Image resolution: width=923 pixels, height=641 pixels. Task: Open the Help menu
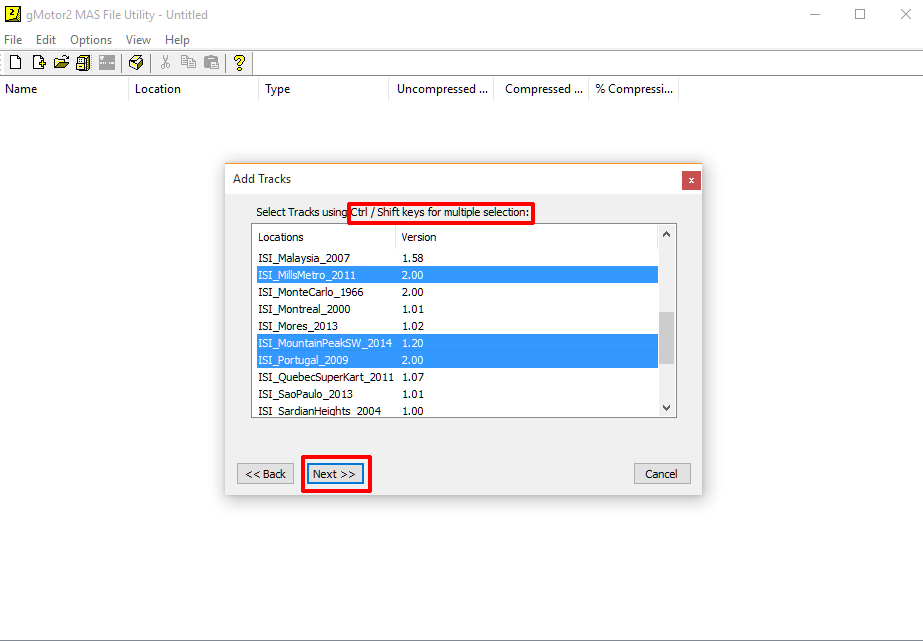tap(177, 39)
